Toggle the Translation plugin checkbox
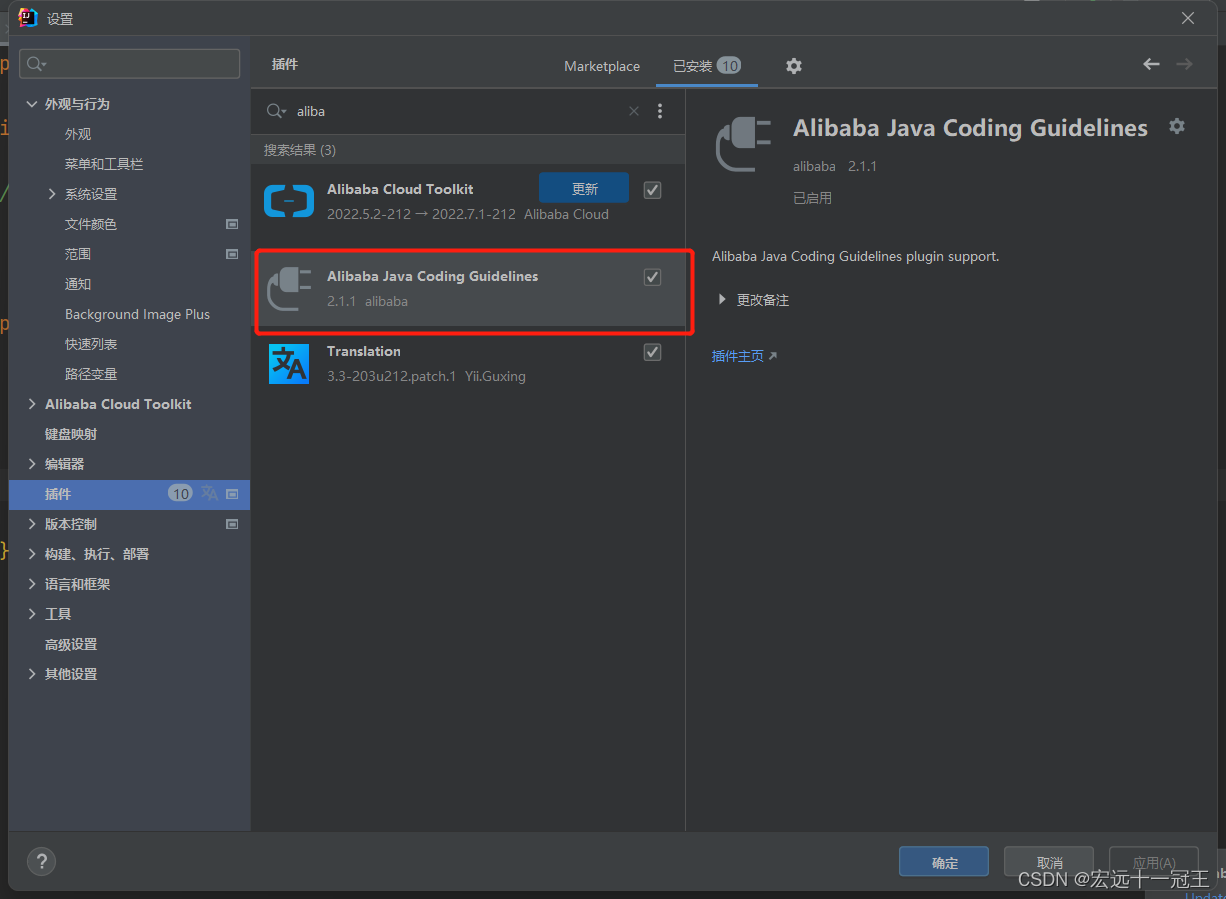This screenshot has width=1226, height=899. point(652,352)
